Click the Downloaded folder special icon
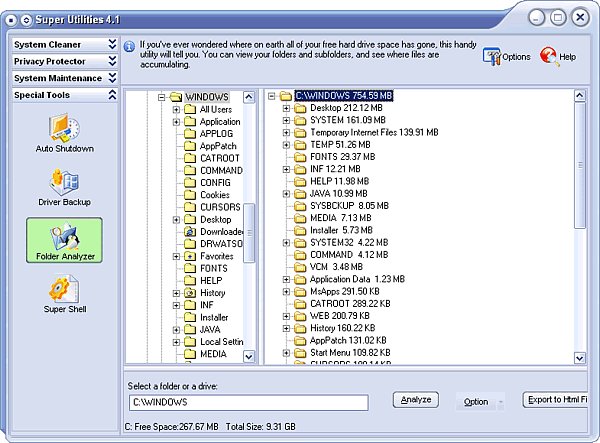This screenshot has height=443, width=600. pos(190,232)
